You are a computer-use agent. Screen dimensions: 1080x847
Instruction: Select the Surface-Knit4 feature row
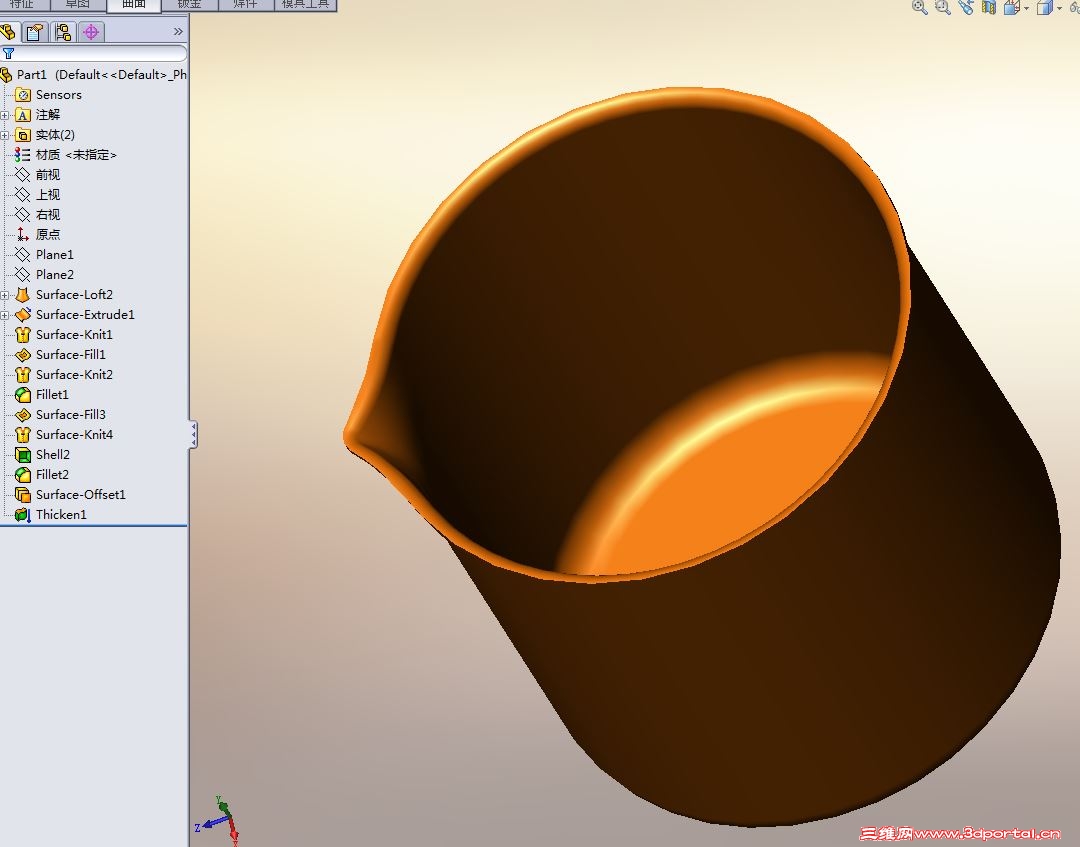64,435
